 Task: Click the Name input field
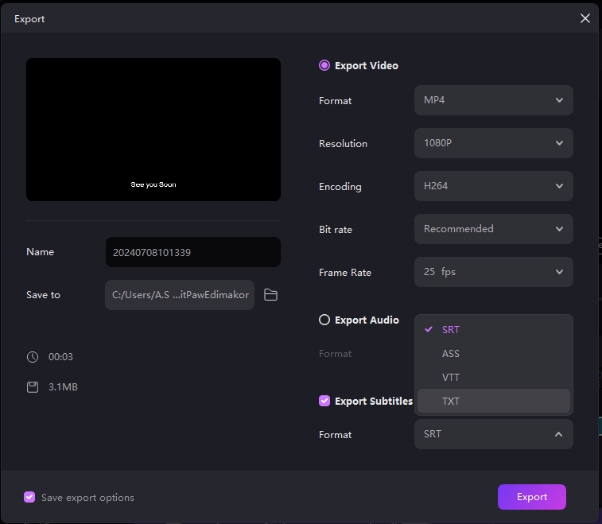click(x=193, y=252)
